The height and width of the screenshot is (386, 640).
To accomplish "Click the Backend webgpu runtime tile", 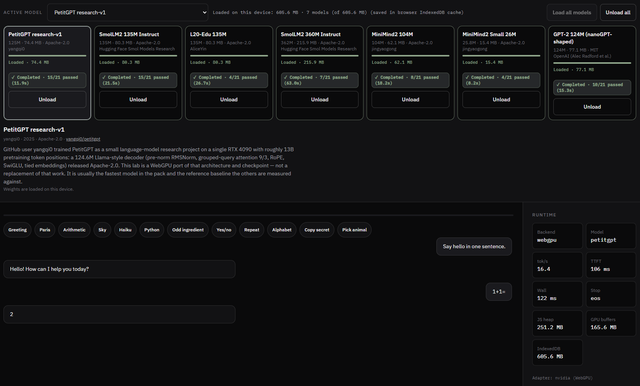I will pyautogui.click(x=557, y=236).
